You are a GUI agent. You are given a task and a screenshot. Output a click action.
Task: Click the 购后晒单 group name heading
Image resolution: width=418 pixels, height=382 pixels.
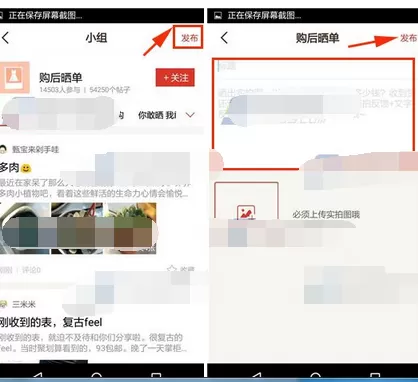pyautogui.click(x=61, y=77)
